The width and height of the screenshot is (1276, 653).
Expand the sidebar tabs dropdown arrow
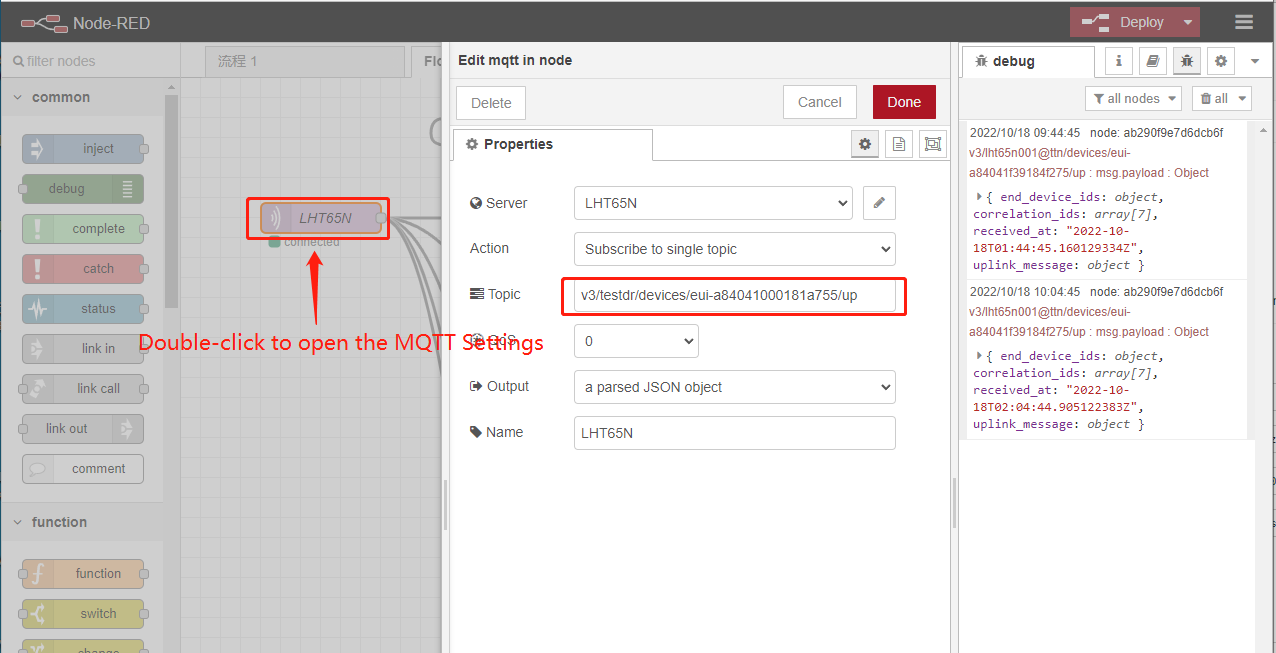tap(1255, 61)
